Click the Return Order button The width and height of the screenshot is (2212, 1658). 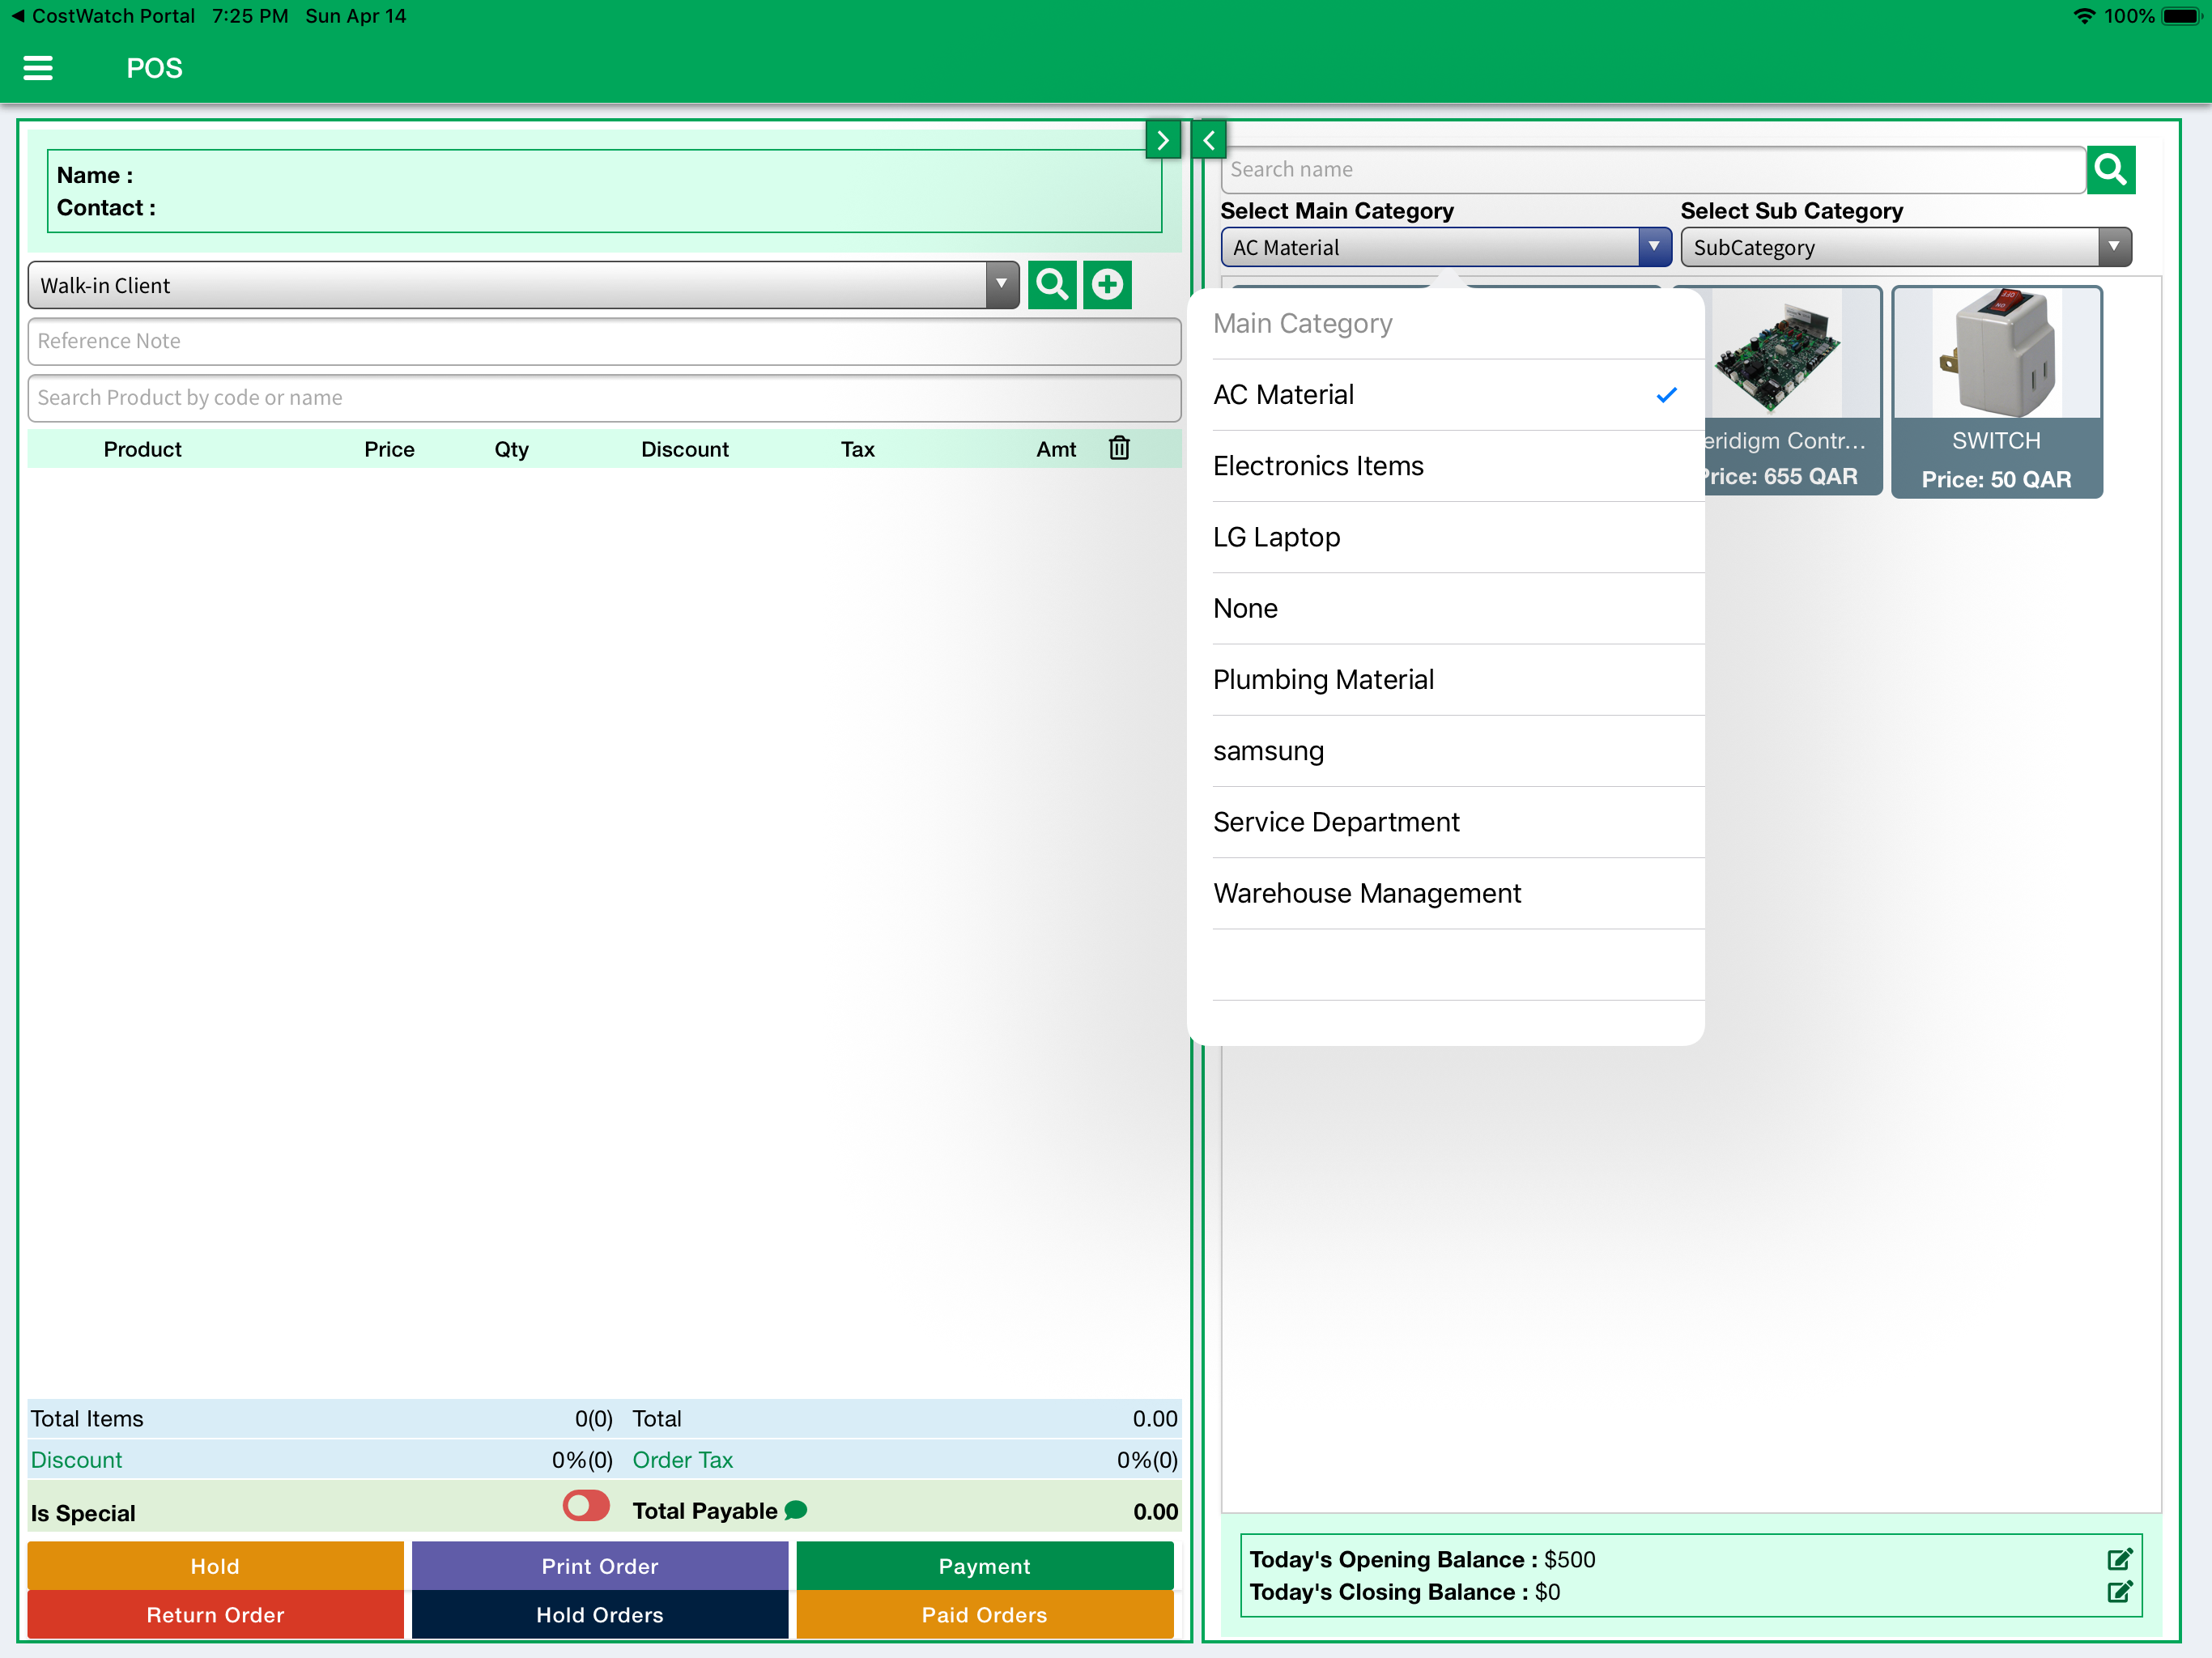[215, 1614]
